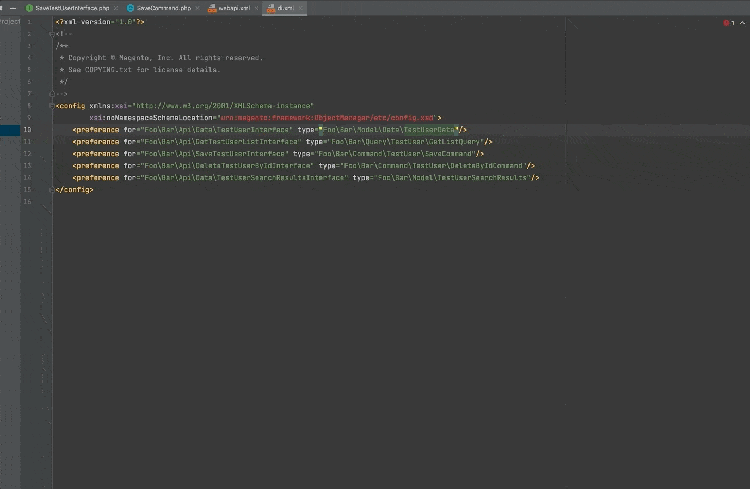Click the XML file icon on the di.xml tab
The image size is (750, 489).
269,7
